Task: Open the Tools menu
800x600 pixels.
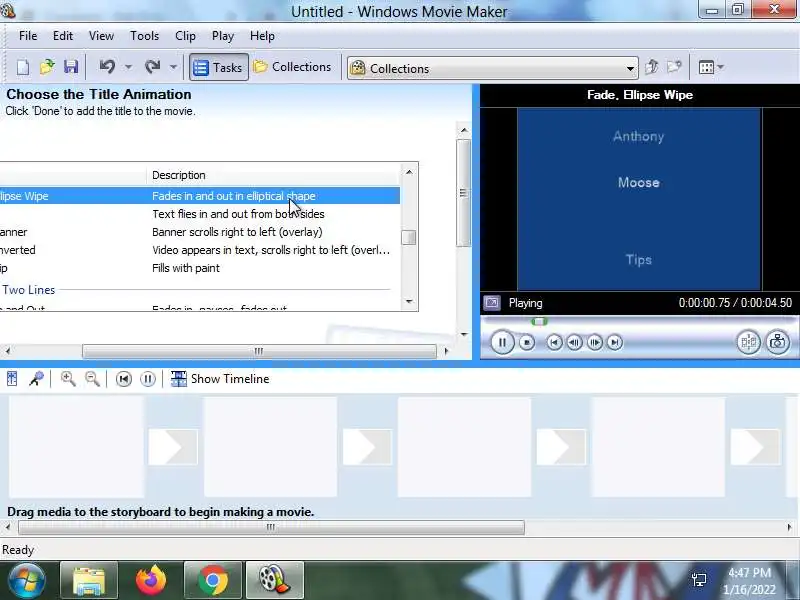Action: tap(144, 36)
